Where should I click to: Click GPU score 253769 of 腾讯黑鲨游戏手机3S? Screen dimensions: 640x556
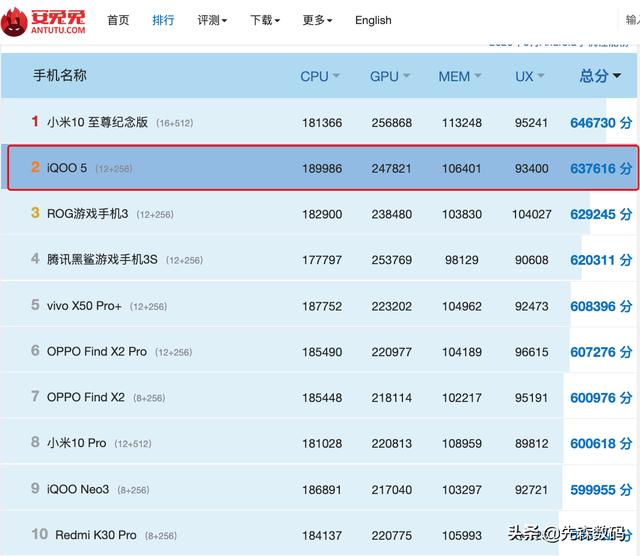391,260
